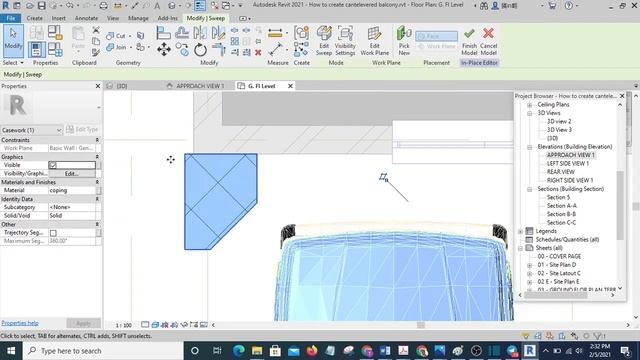Click the Edit Sweep icon
Viewport: 640px width, 360px height.
click(x=324, y=41)
